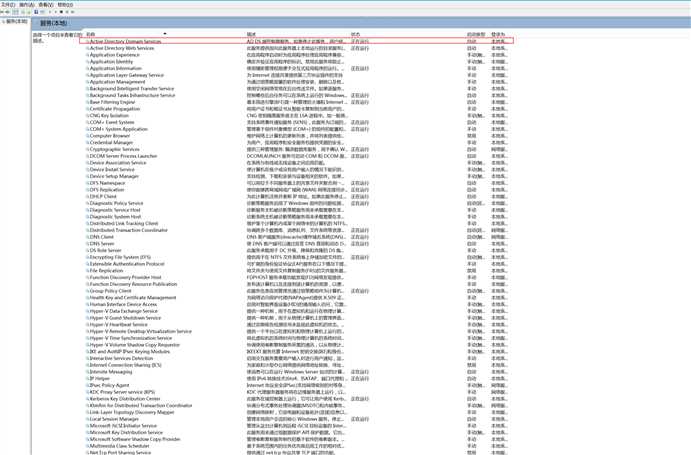Select Extensible Authentication Protocol service
Screen dimensions: 691x455
coord(127,264)
